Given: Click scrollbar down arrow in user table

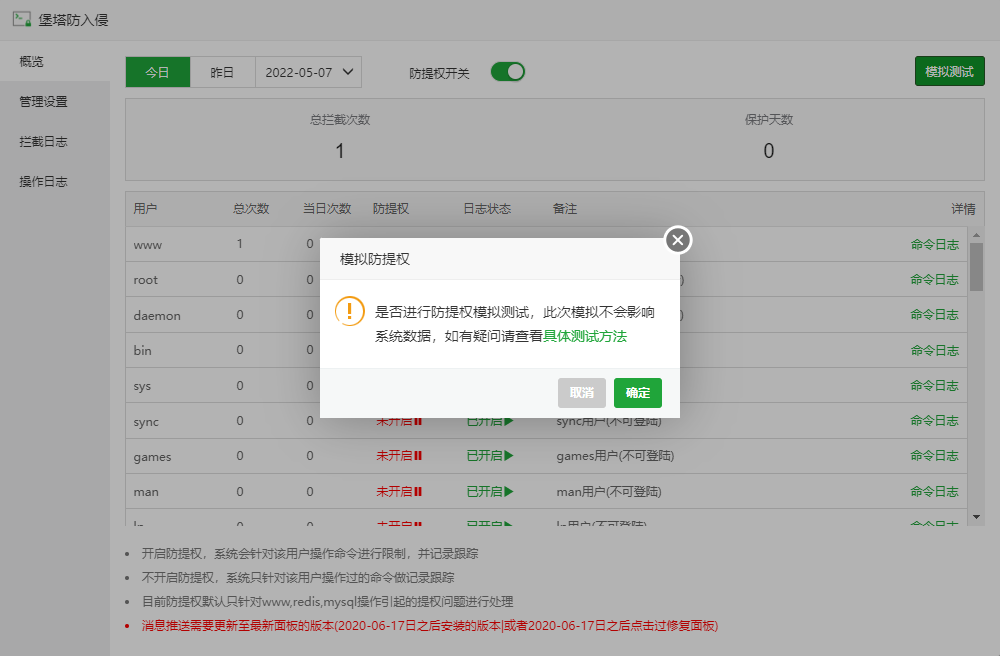Looking at the screenshot, I should click(x=976, y=516).
